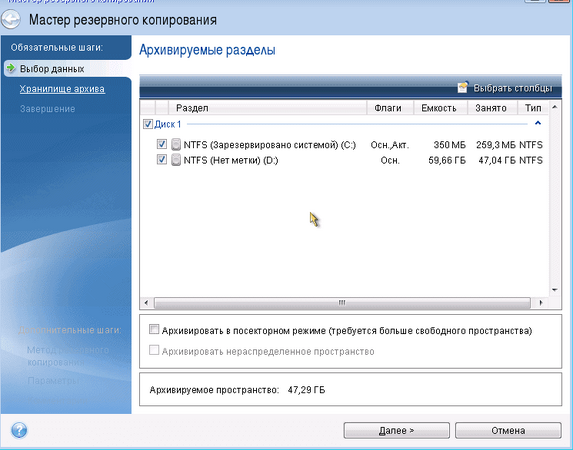Viewport: 573px width, 450px height.
Task: Click the horizontal scrollbar thumb
Action: [x=342, y=303]
